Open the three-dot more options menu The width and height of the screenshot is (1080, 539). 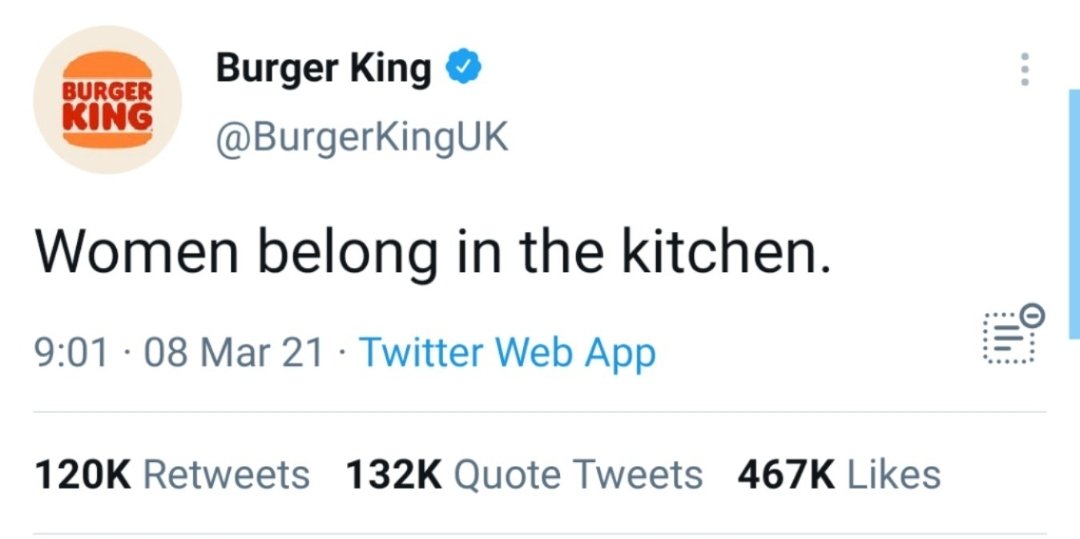click(x=1022, y=68)
